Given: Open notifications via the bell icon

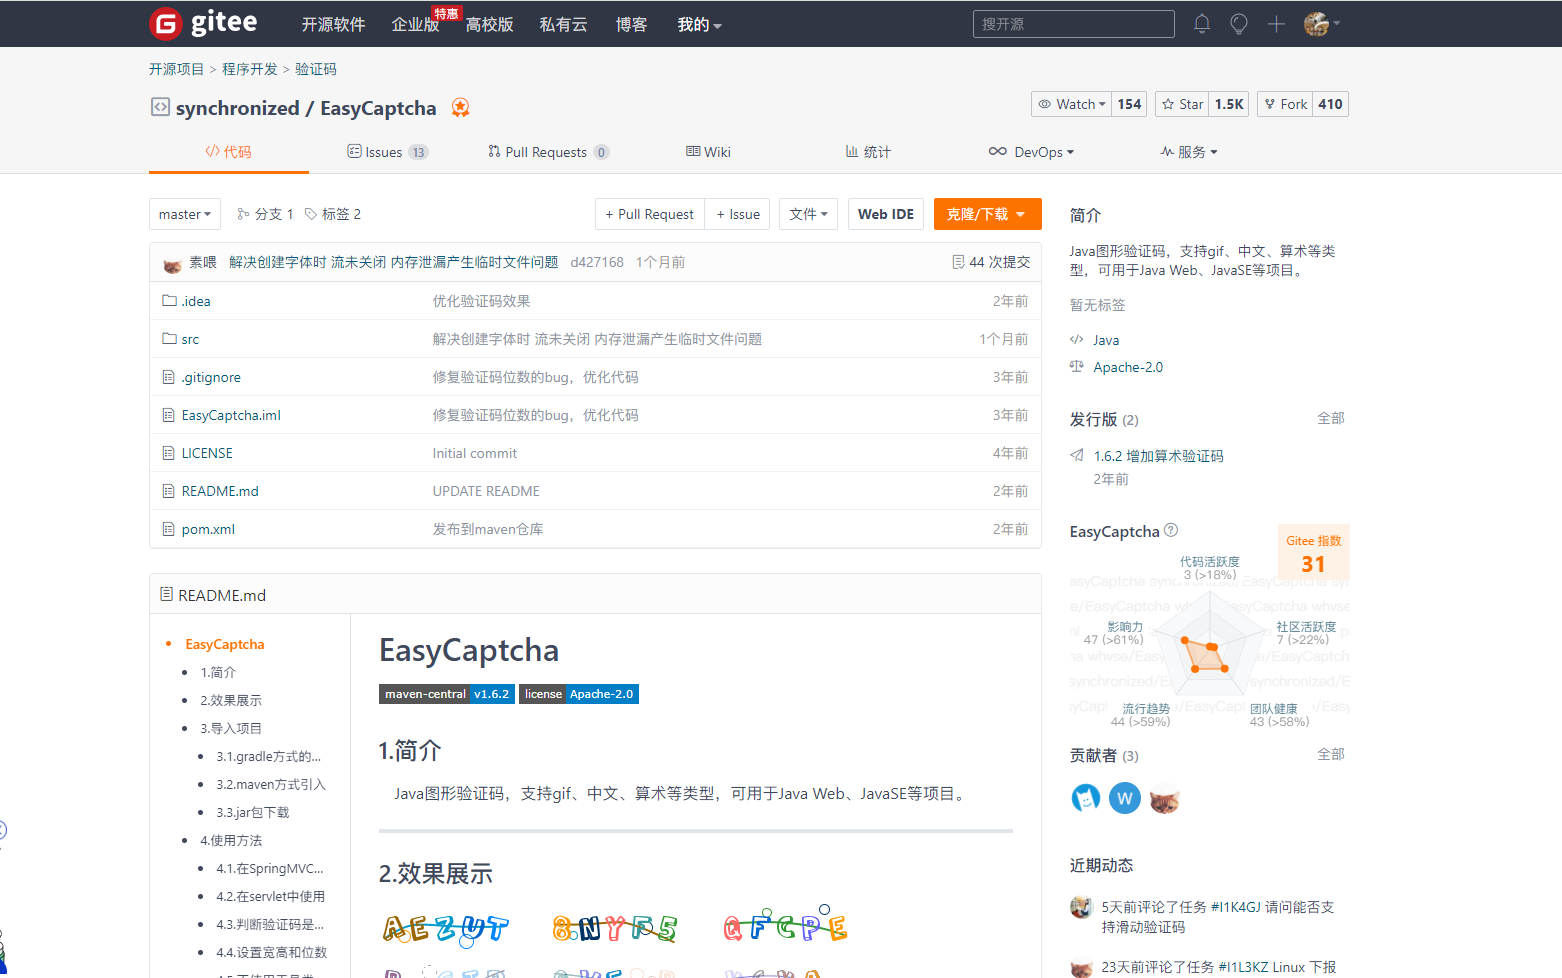Looking at the screenshot, I should pyautogui.click(x=1201, y=23).
